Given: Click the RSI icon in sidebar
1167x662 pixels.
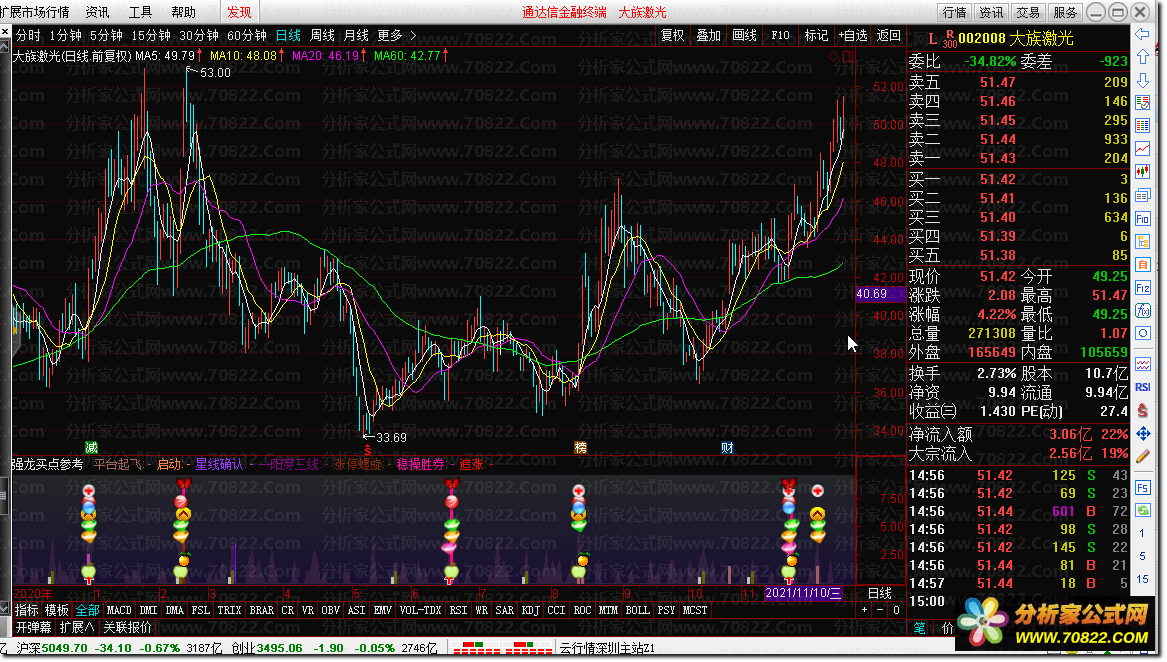Looking at the screenshot, I should 1142,387.
